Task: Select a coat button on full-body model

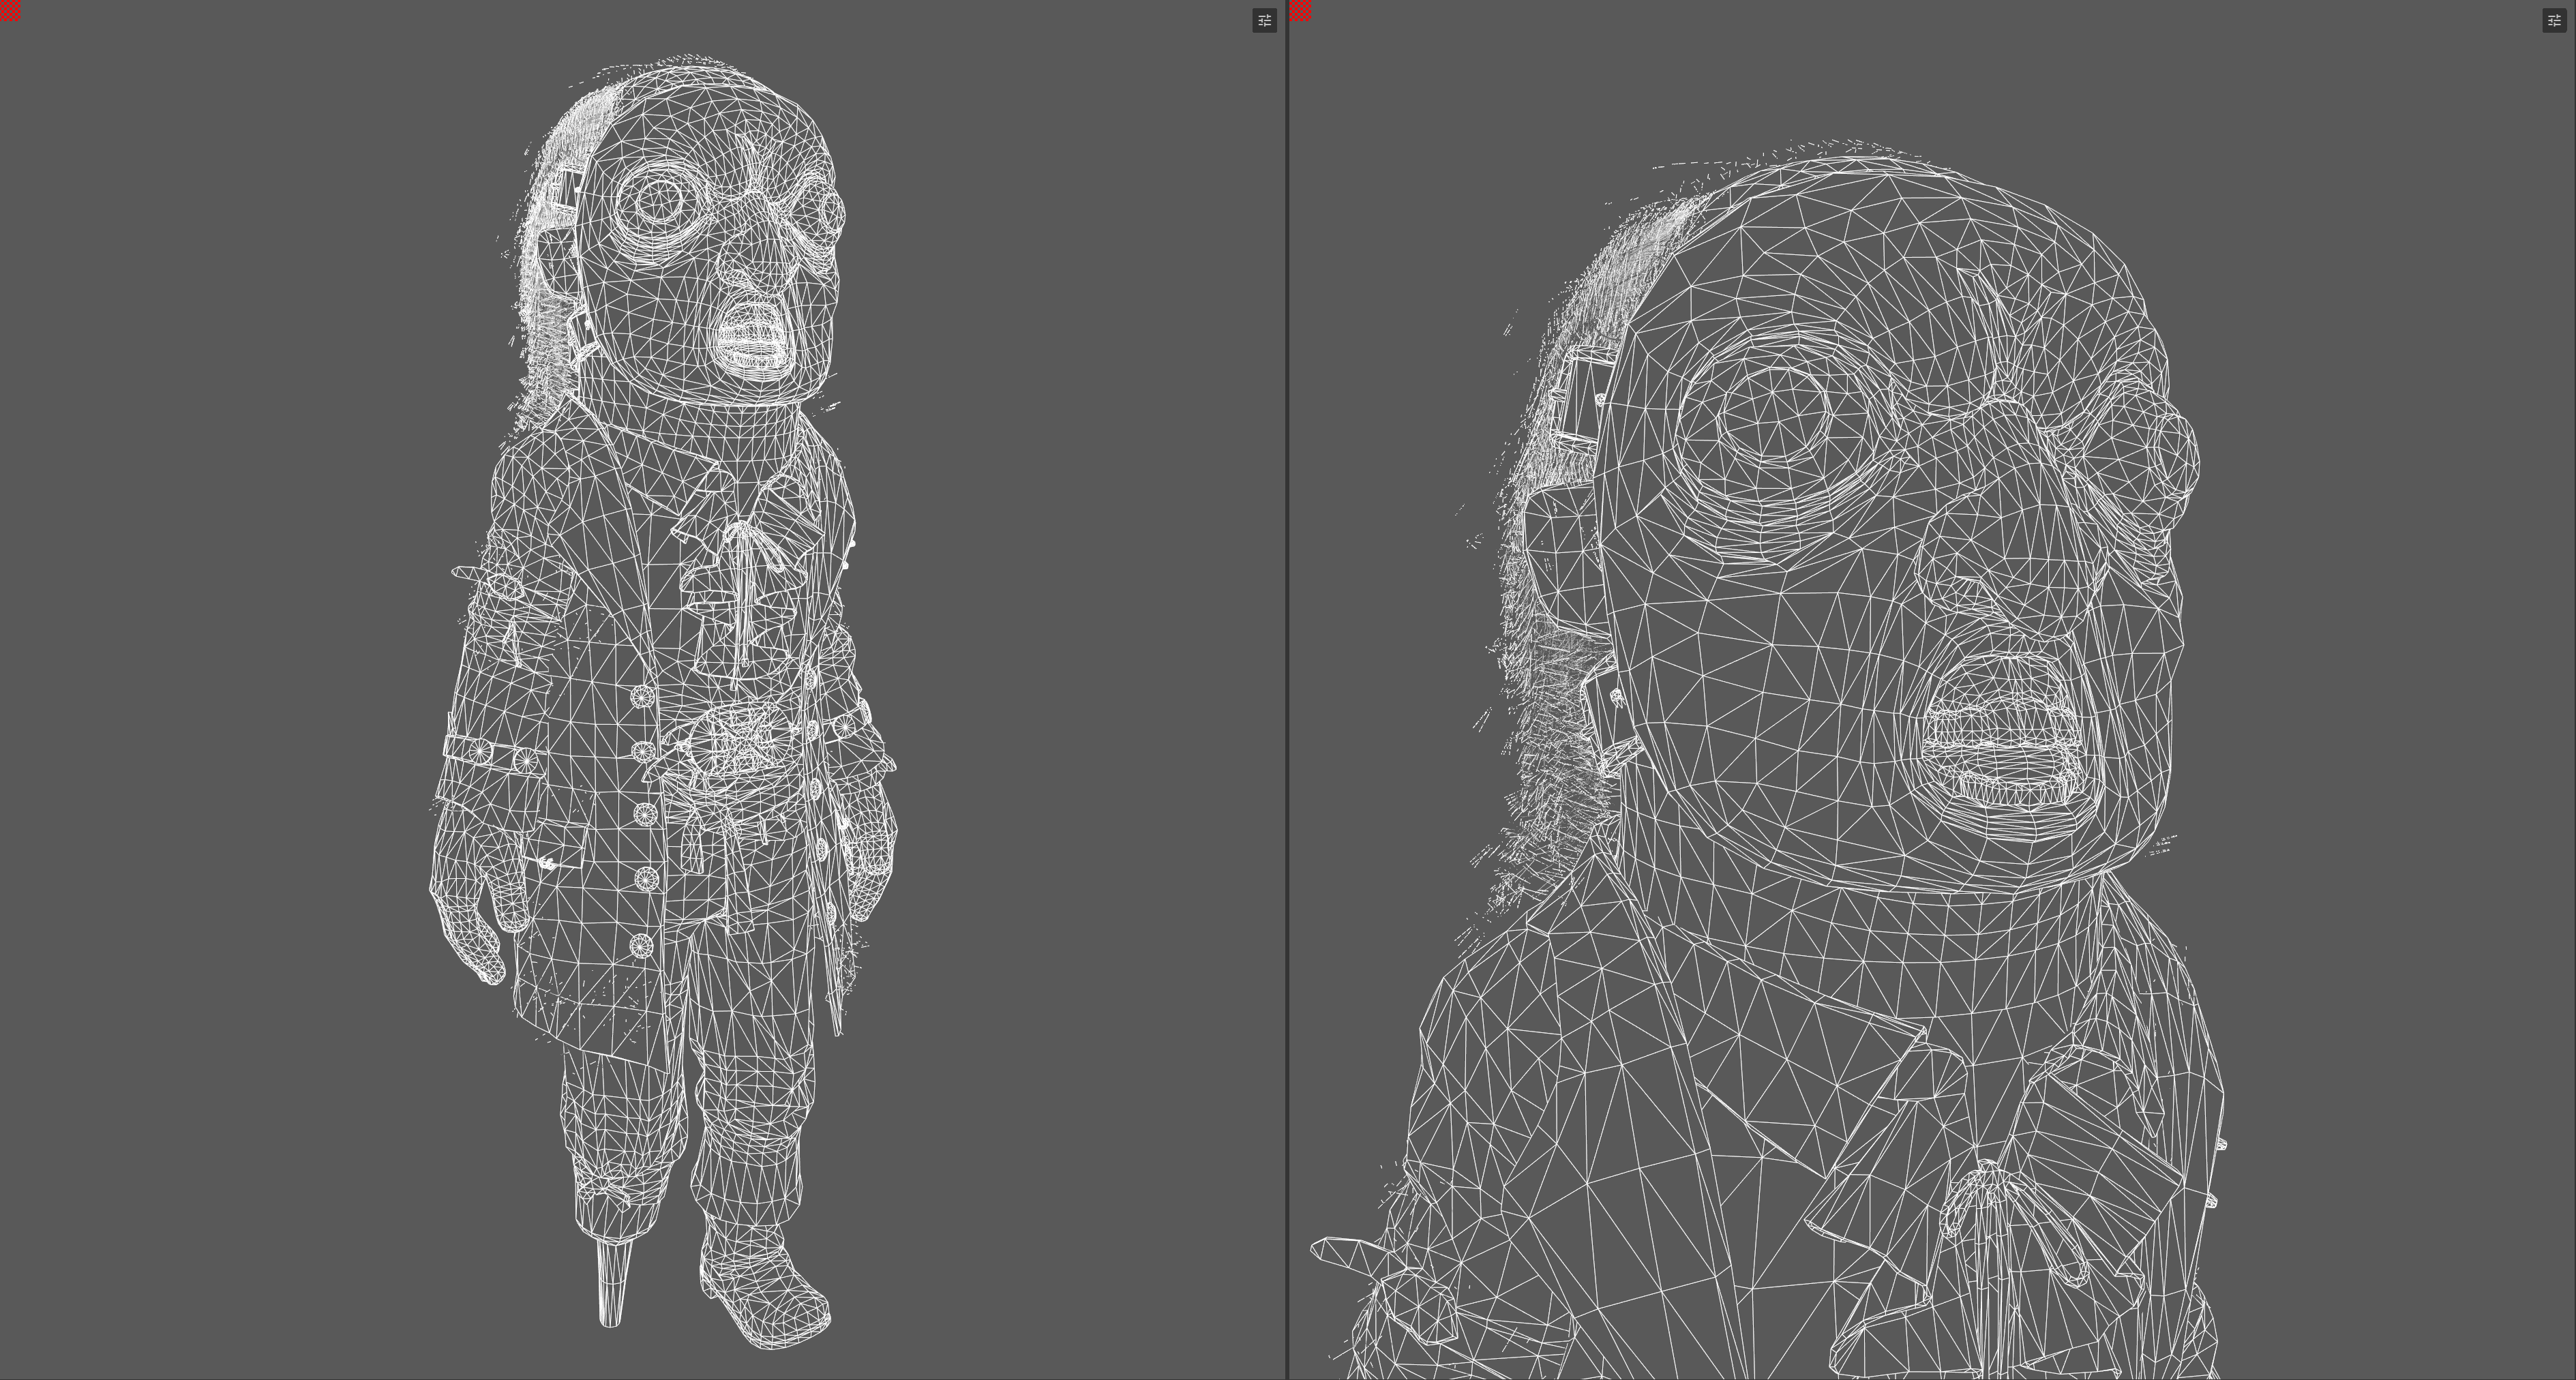Action: point(646,879)
